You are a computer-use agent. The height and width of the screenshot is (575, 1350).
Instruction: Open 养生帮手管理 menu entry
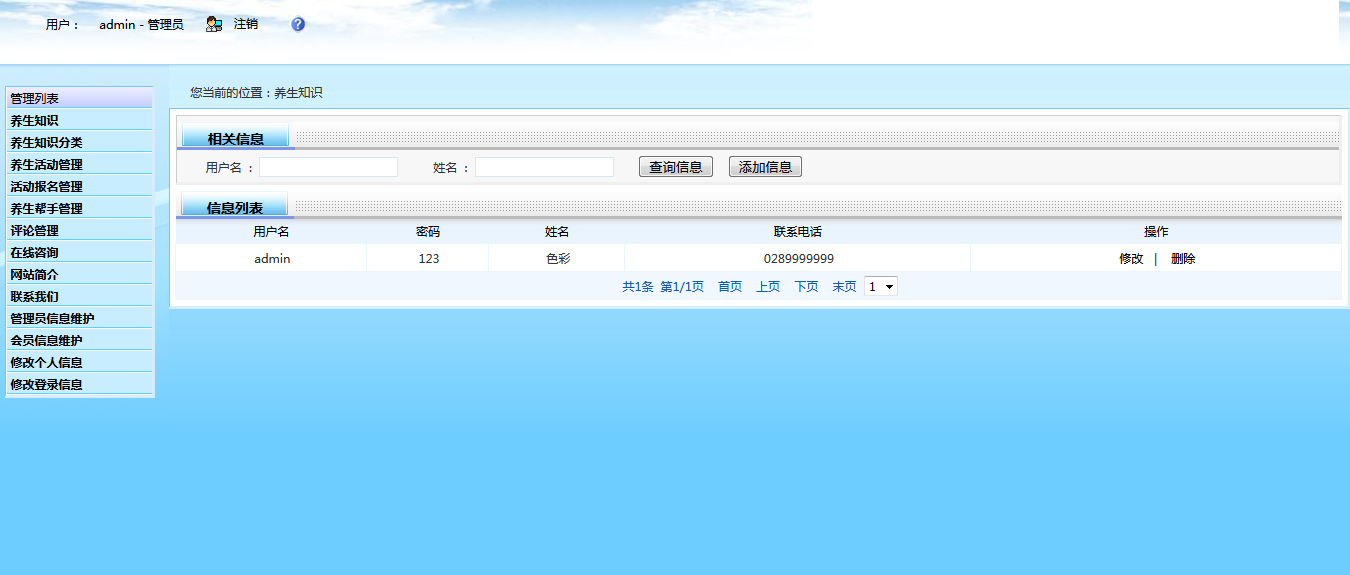click(x=79, y=208)
